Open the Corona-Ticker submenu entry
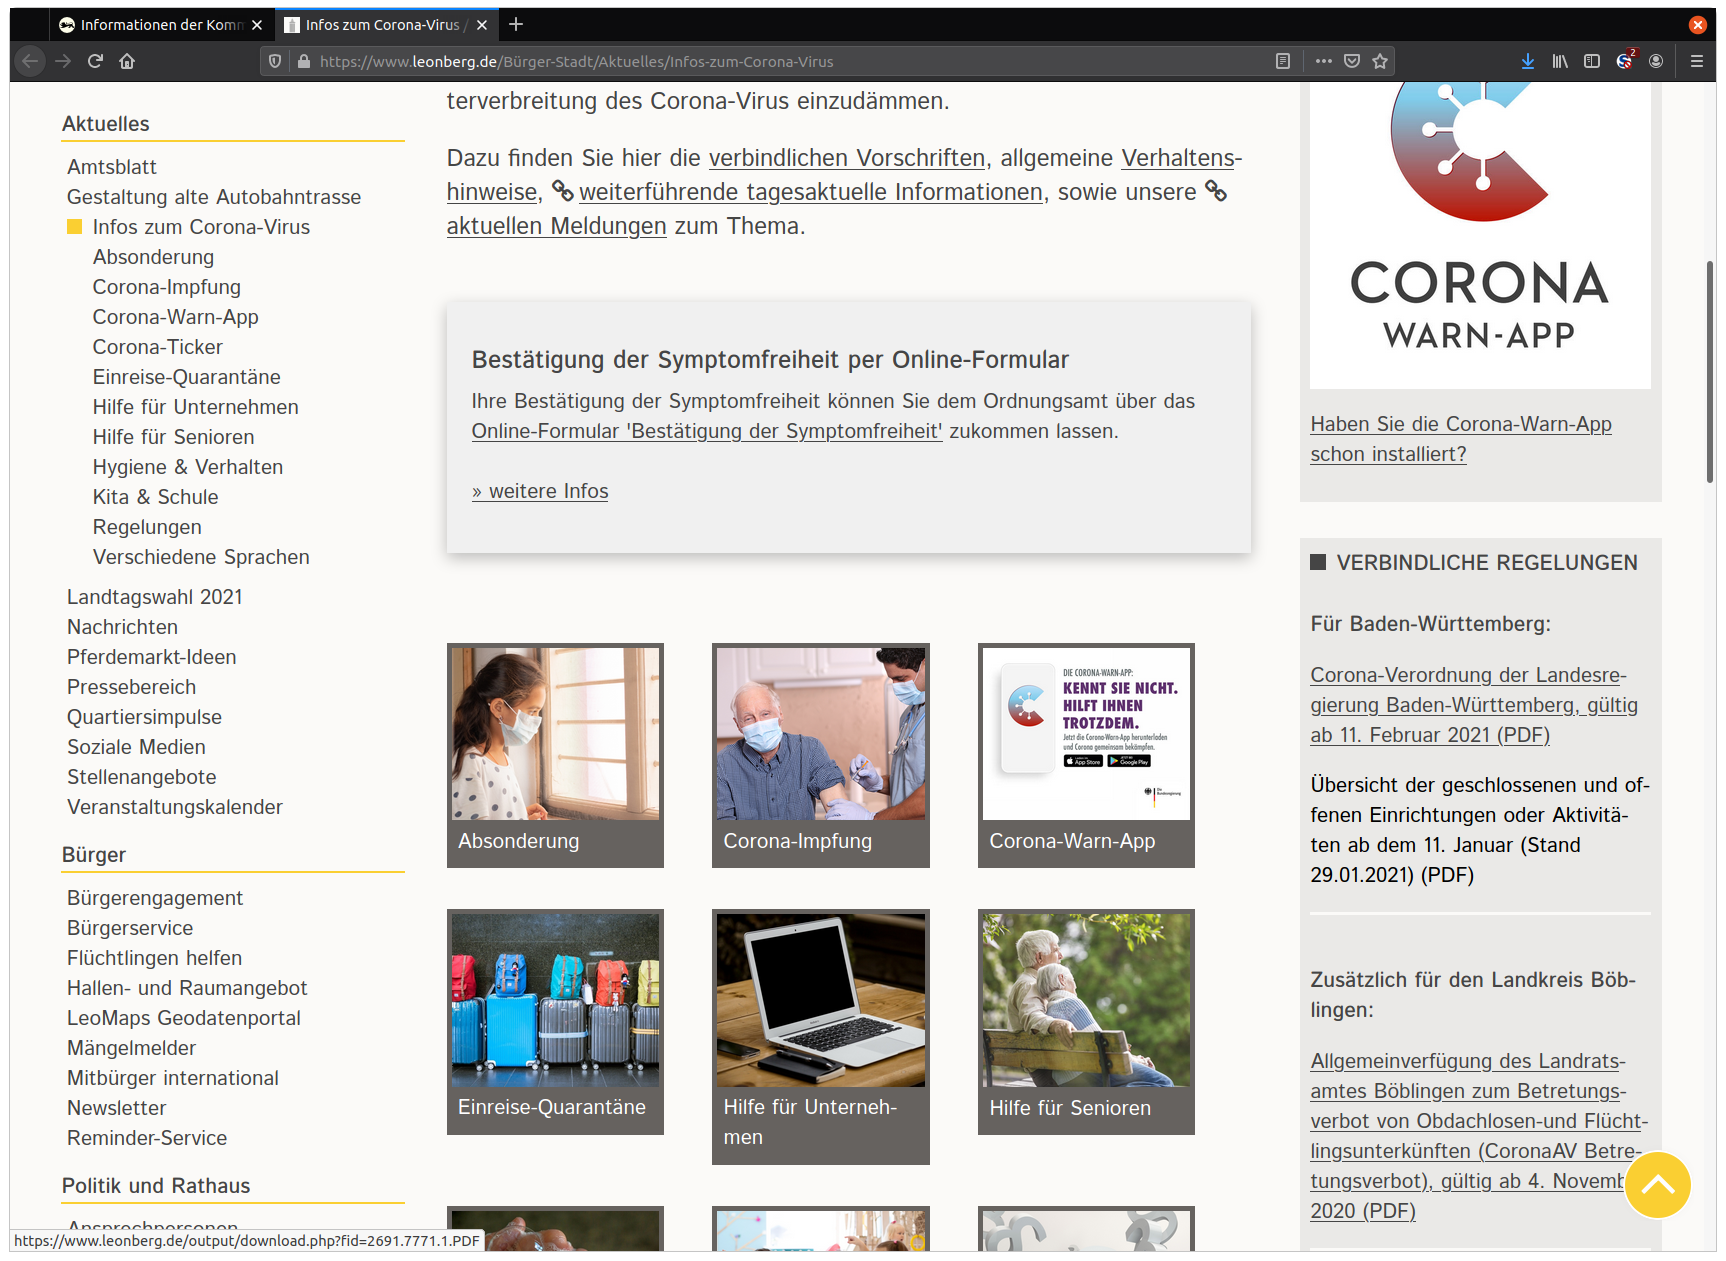Screen dimensions: 1726x1261 (x=158, y=347)
